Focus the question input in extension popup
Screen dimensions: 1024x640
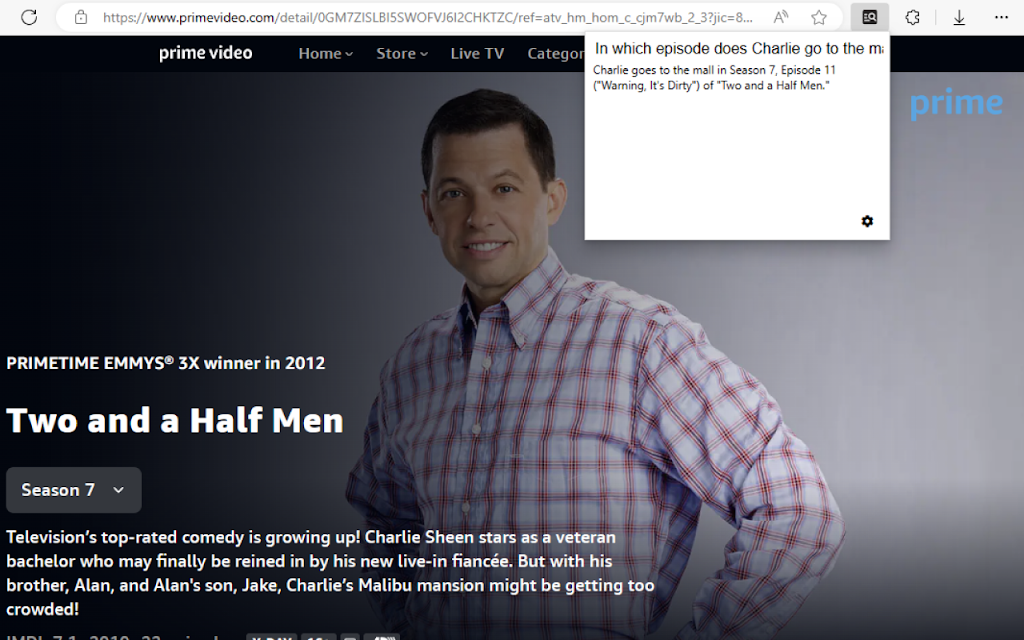pos(739,49)
